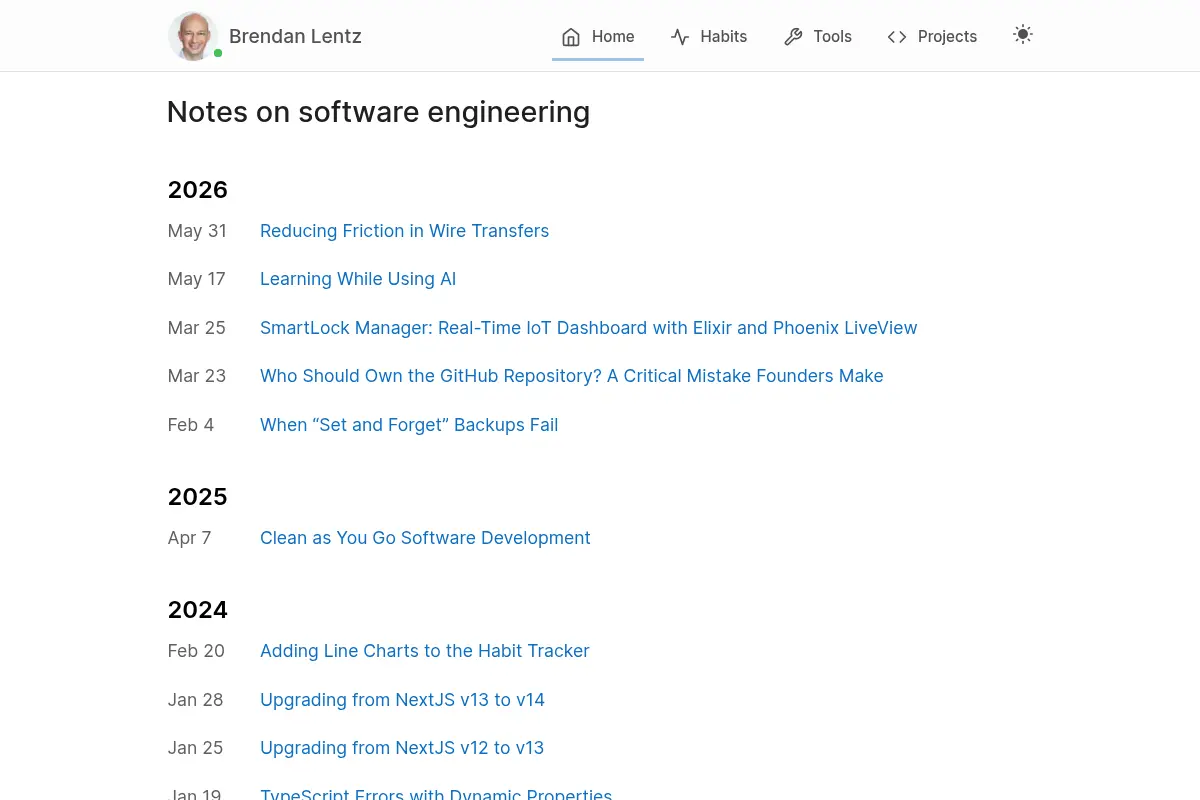Image resolution: width=1200 pixels, height=800 pixels.
Task: Click the wrench icon for Tools
Action: click(x=793, y=37)
